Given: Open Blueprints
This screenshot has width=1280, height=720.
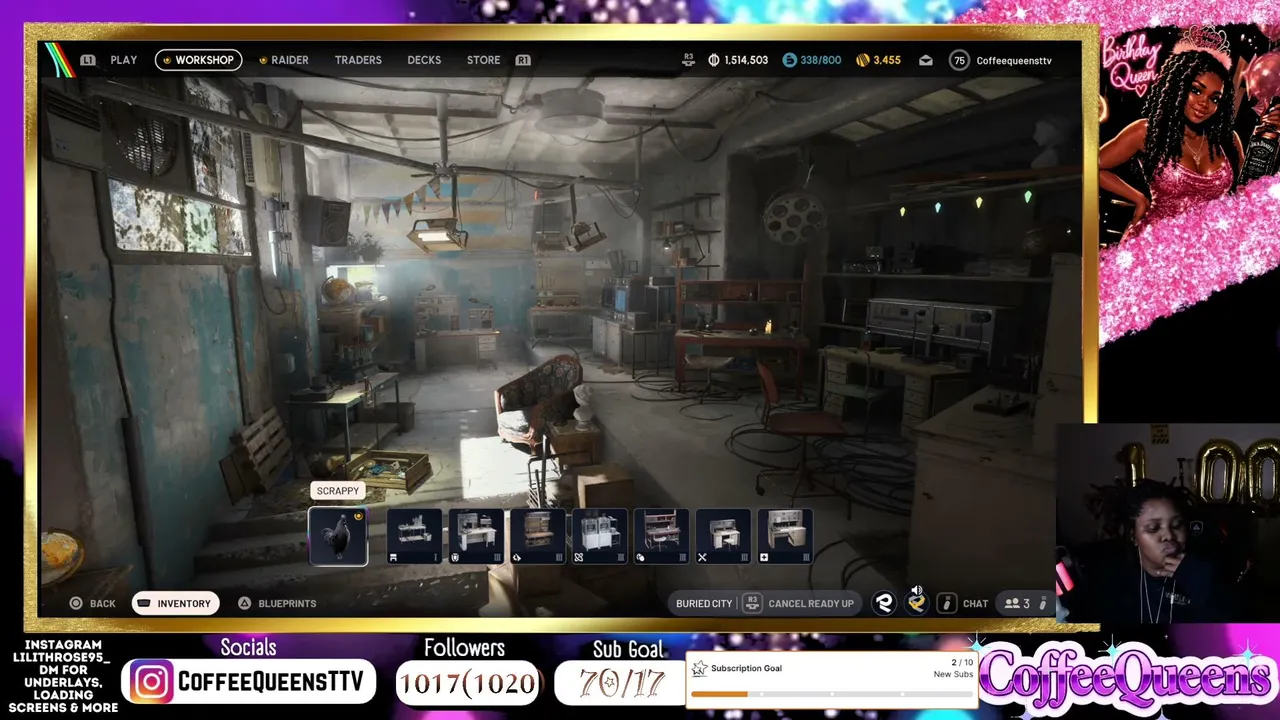Looking at the screenshot, I should tap(277, 604).
